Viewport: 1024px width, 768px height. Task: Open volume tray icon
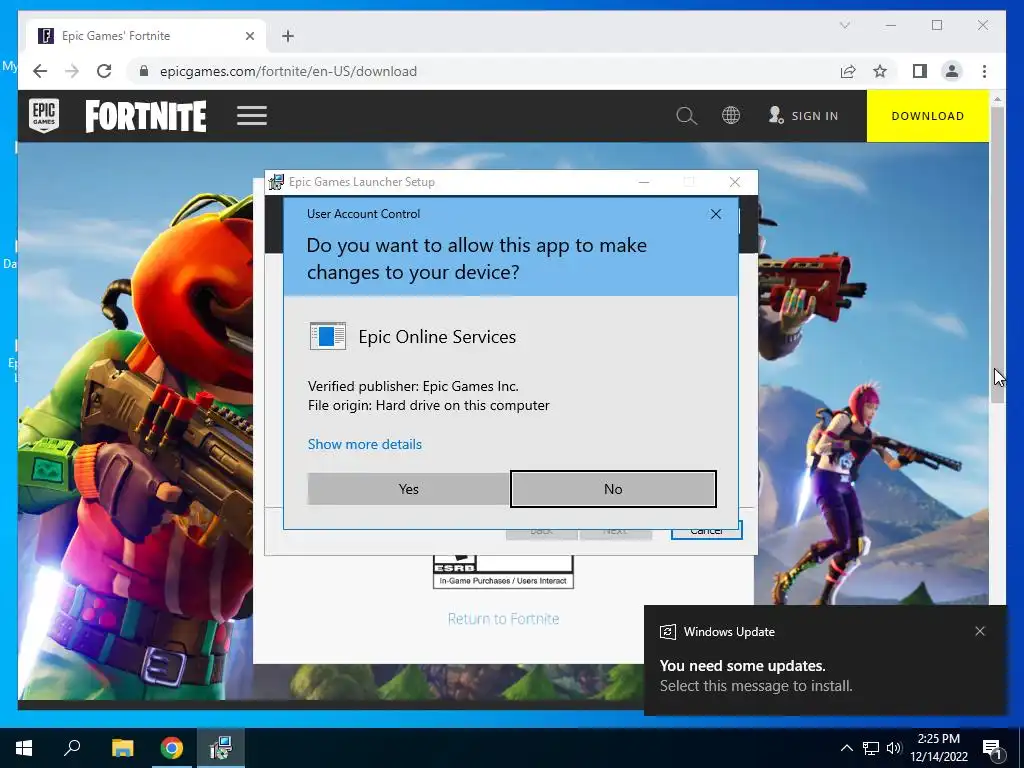(893, 748)
